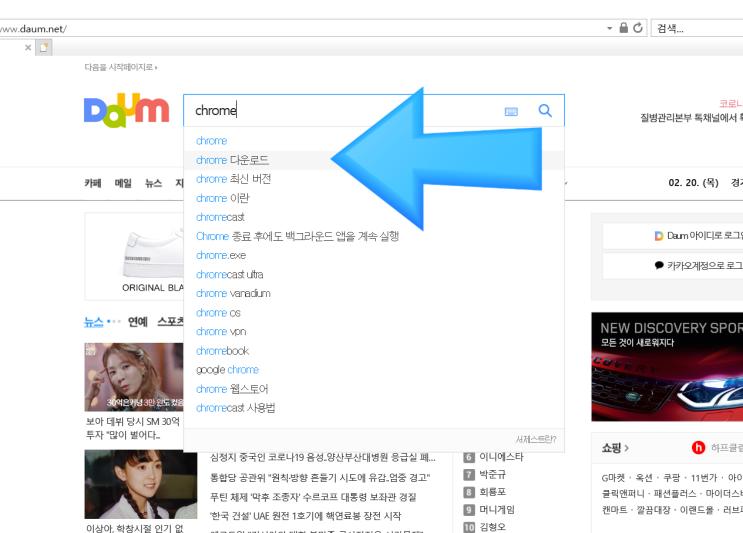
Task: Open the 이상아 학창시절 news thumbnail
Action: click(141, 484)
